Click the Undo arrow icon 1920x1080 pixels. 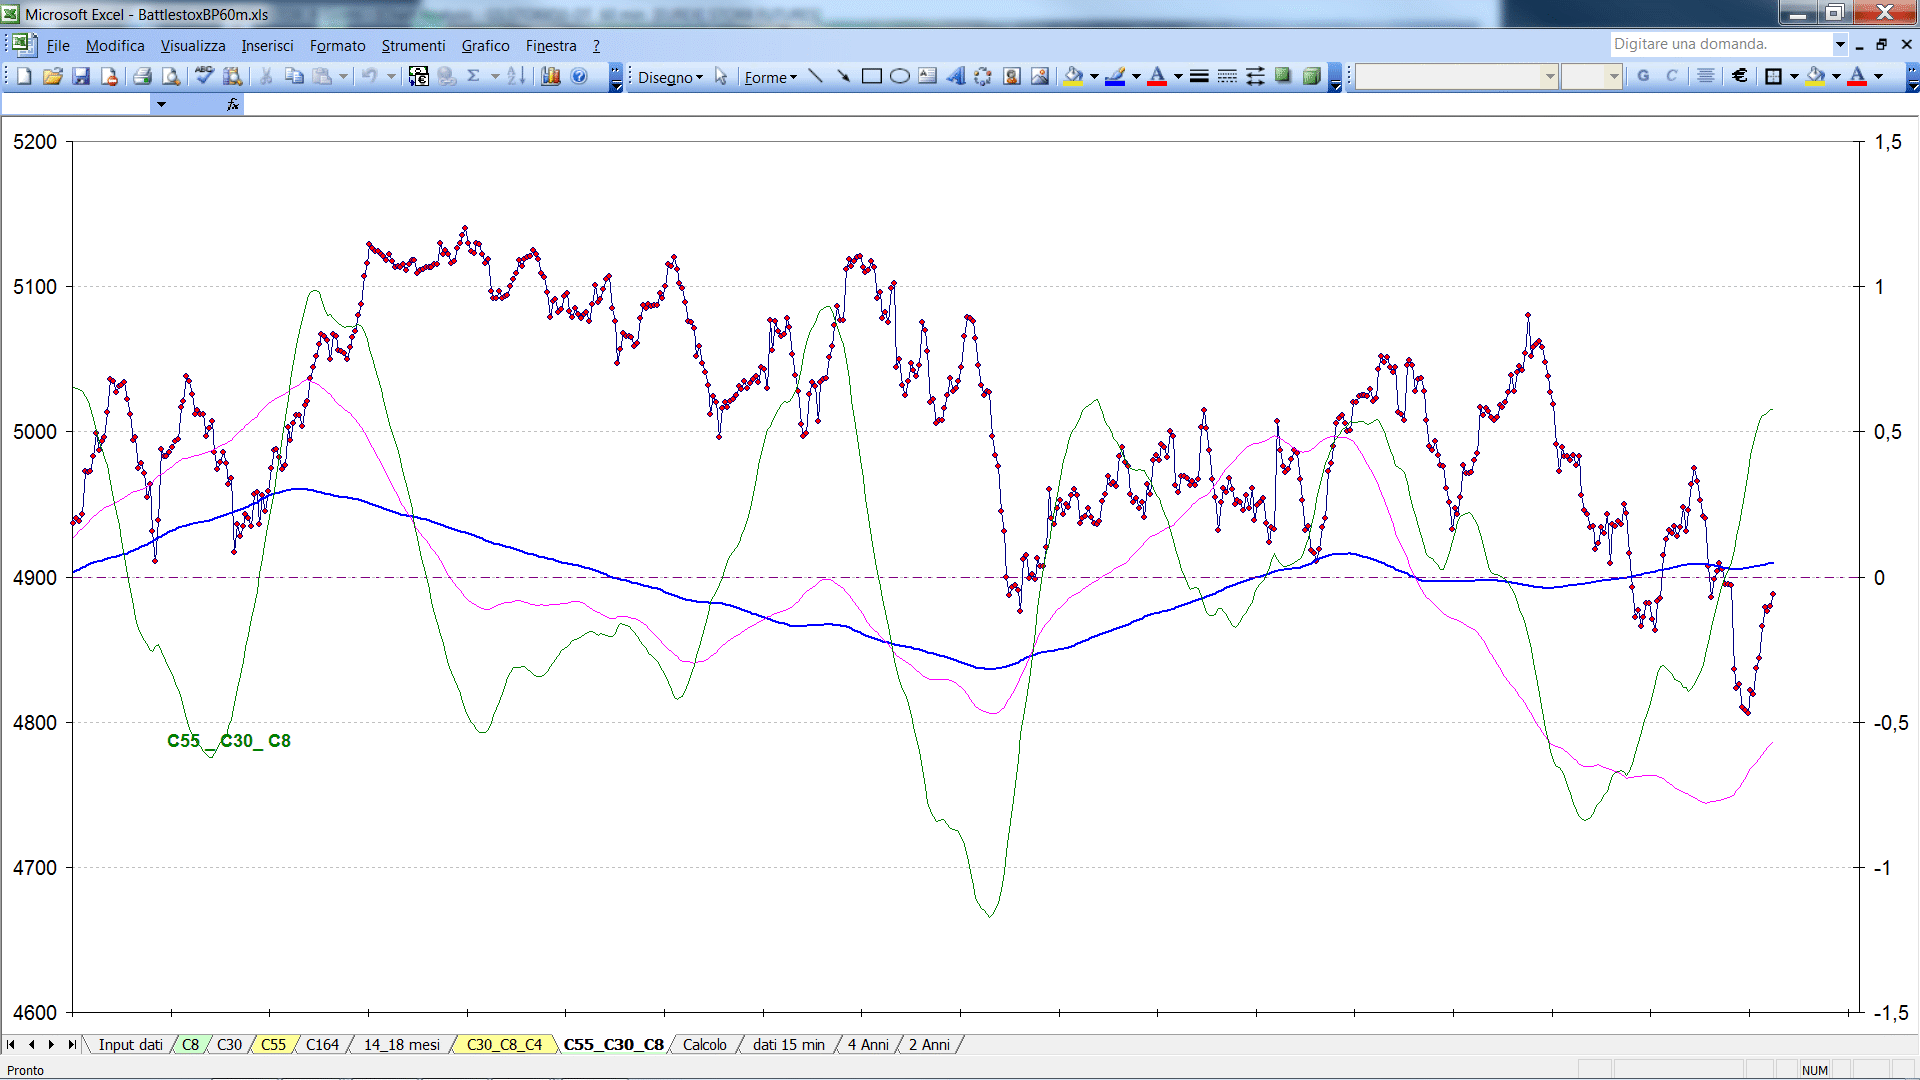tap(370, 76)
